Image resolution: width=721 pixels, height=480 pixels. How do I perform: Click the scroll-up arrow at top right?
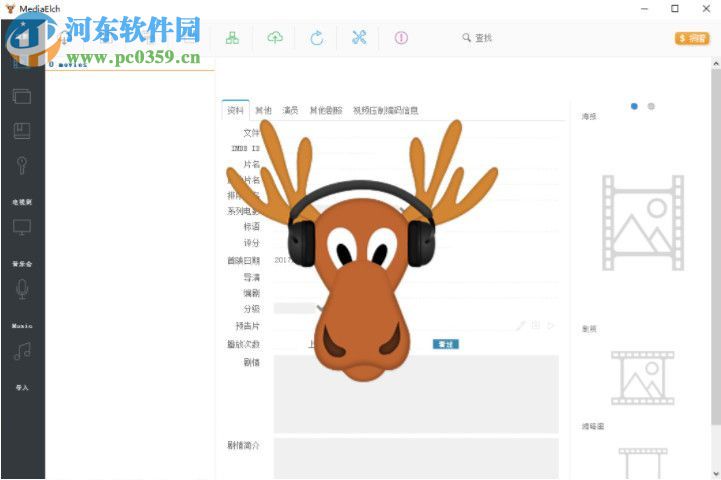(716, 64)
